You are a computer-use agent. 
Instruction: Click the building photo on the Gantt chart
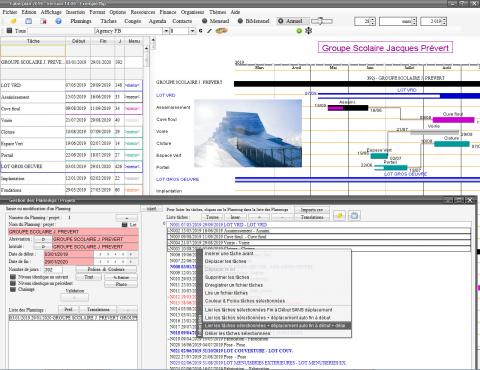click(x=248, y=133)
